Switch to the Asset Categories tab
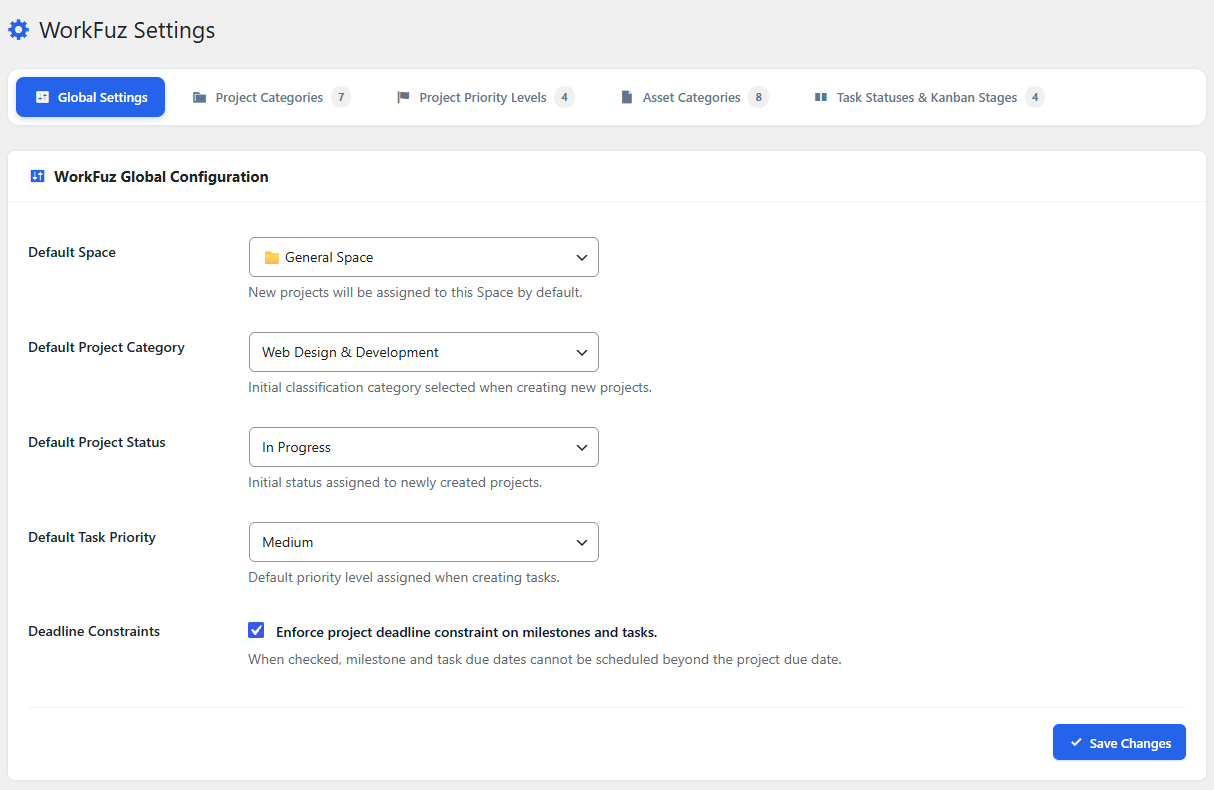1214x790 pixels. [694, 97]
